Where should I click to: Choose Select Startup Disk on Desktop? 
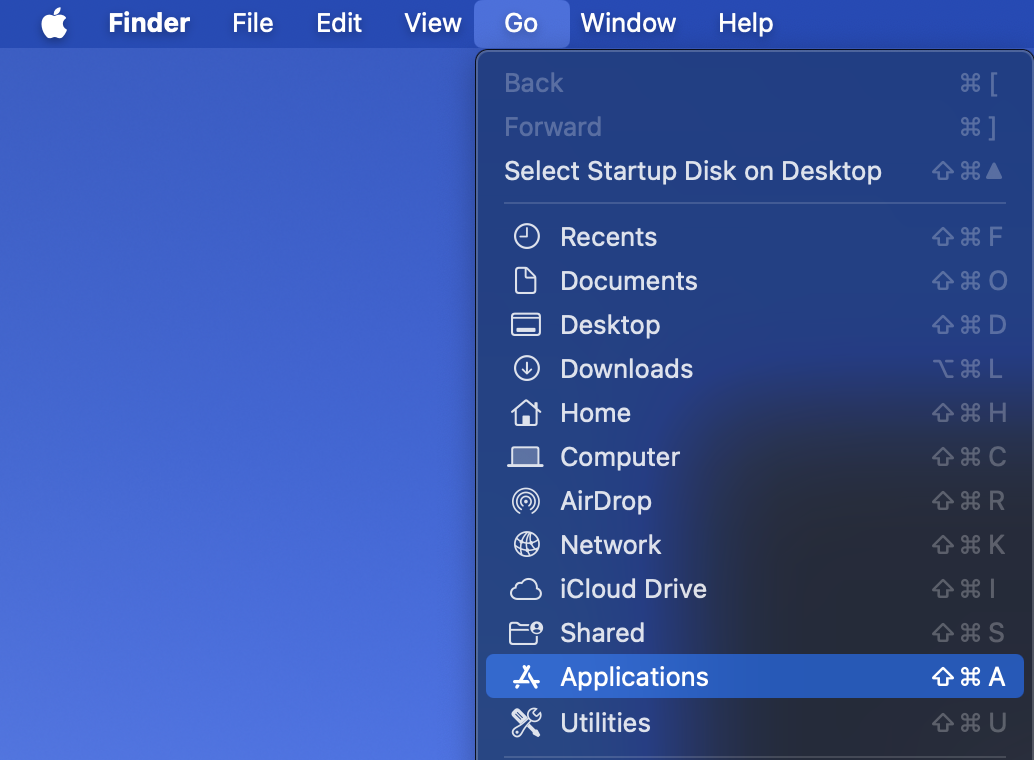point(691,171)
